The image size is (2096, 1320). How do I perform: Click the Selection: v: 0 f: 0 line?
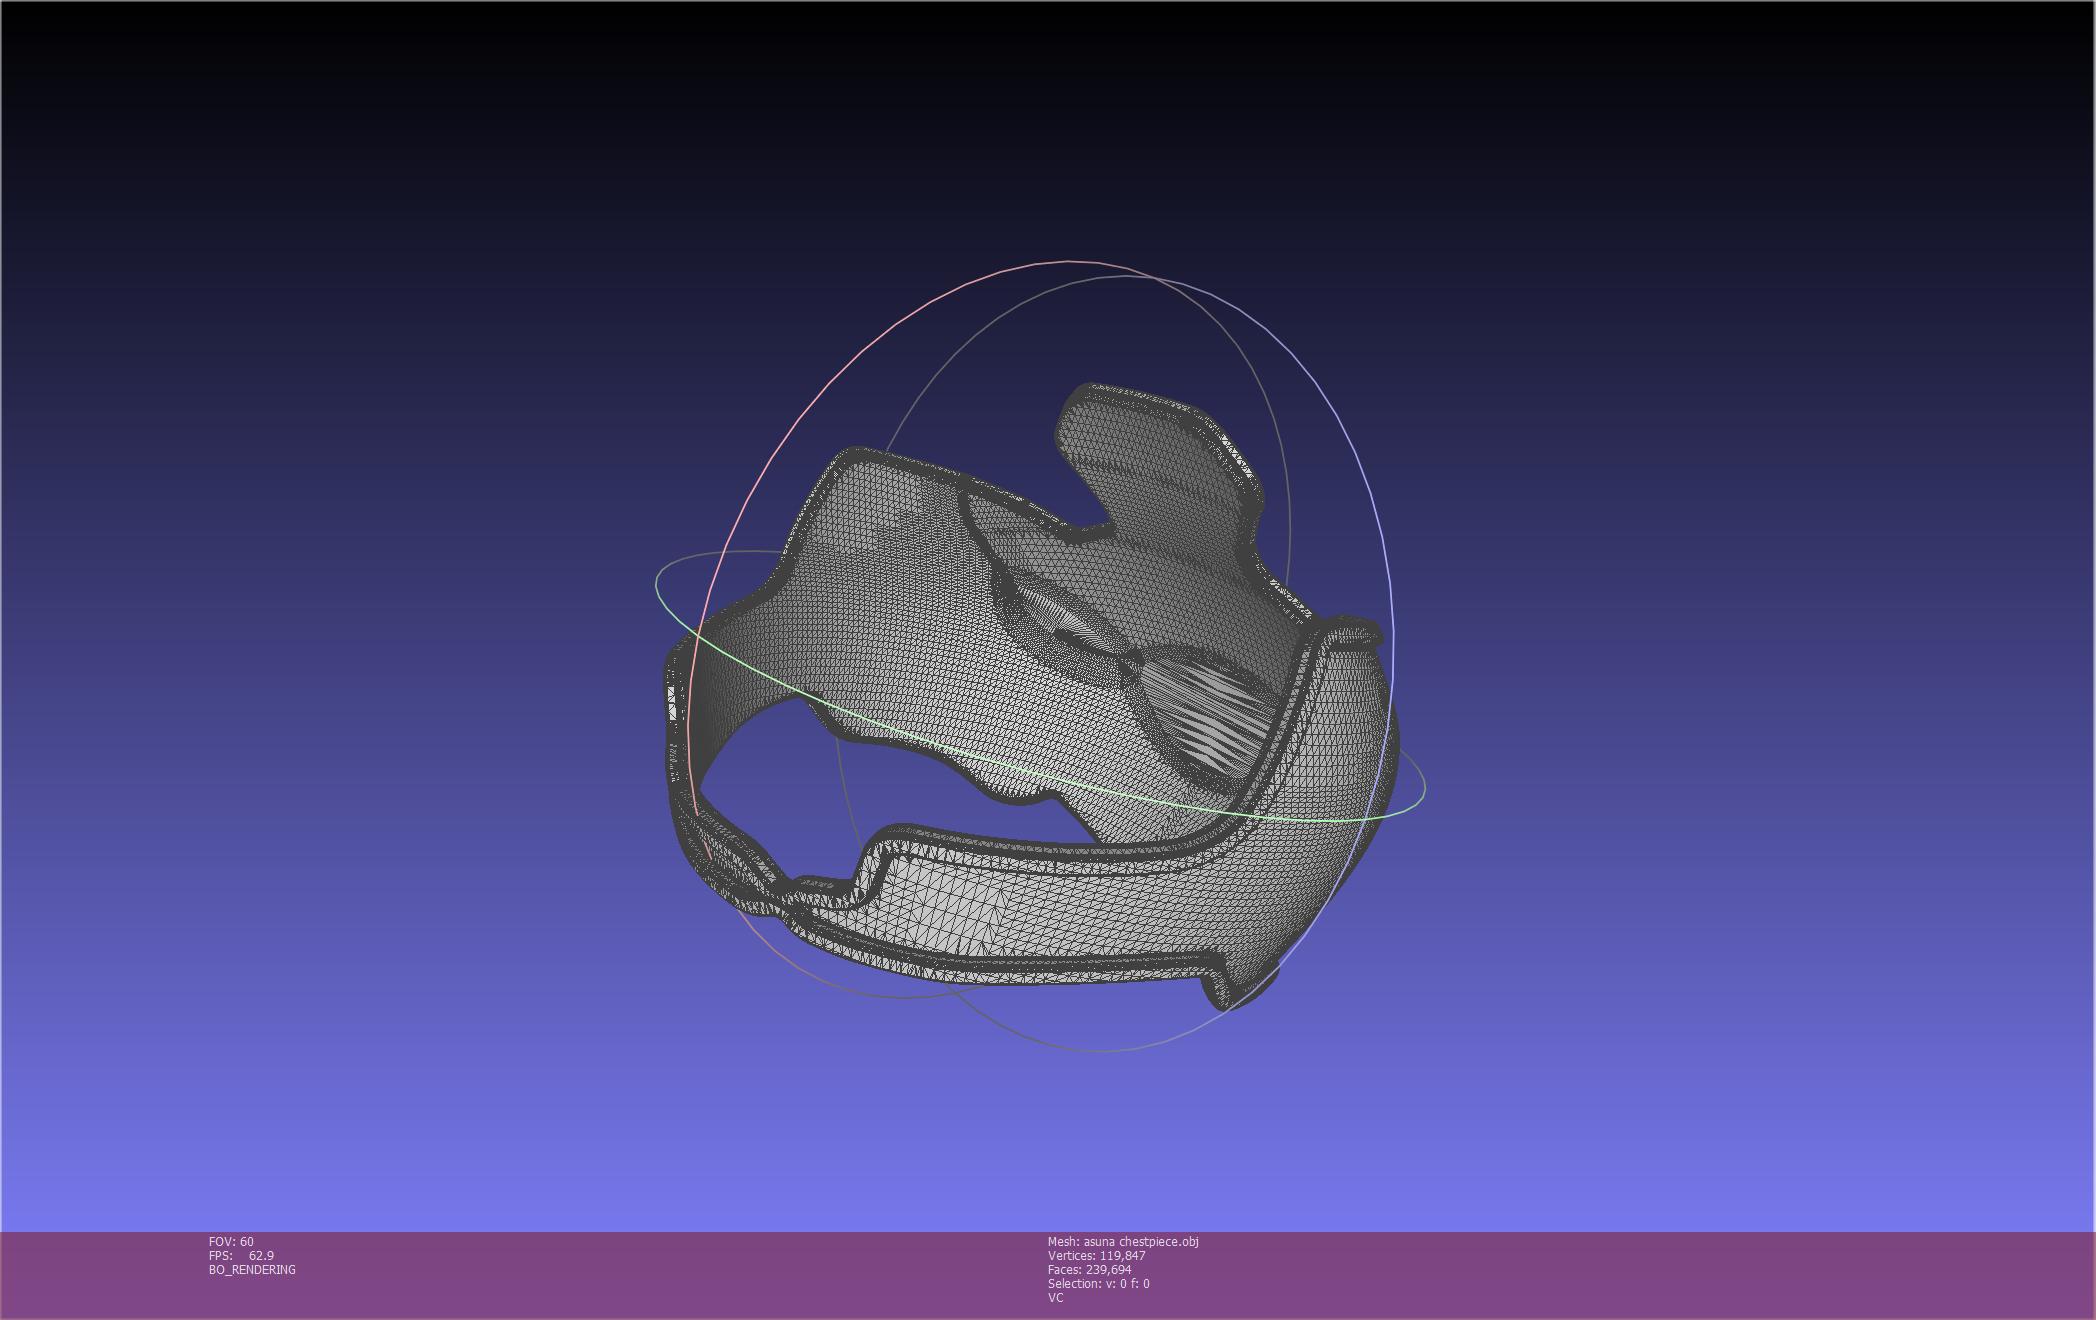tap(1099, 1284)
